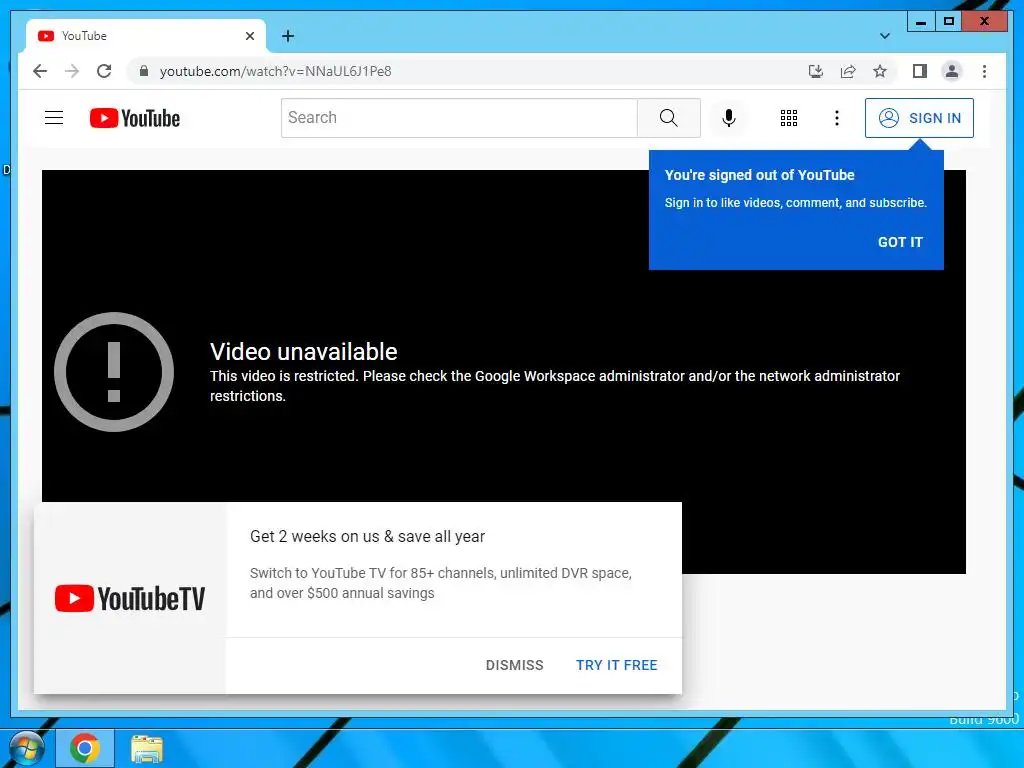
Task: Click the SIGN IN button
Action: point(919,118)
